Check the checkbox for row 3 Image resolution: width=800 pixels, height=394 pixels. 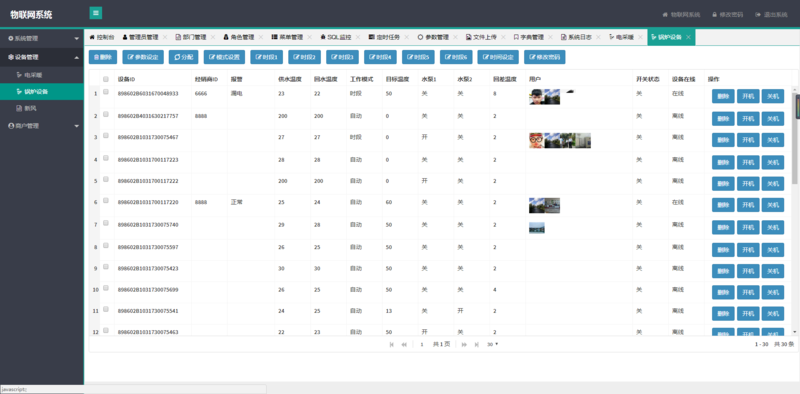(106, 136)
